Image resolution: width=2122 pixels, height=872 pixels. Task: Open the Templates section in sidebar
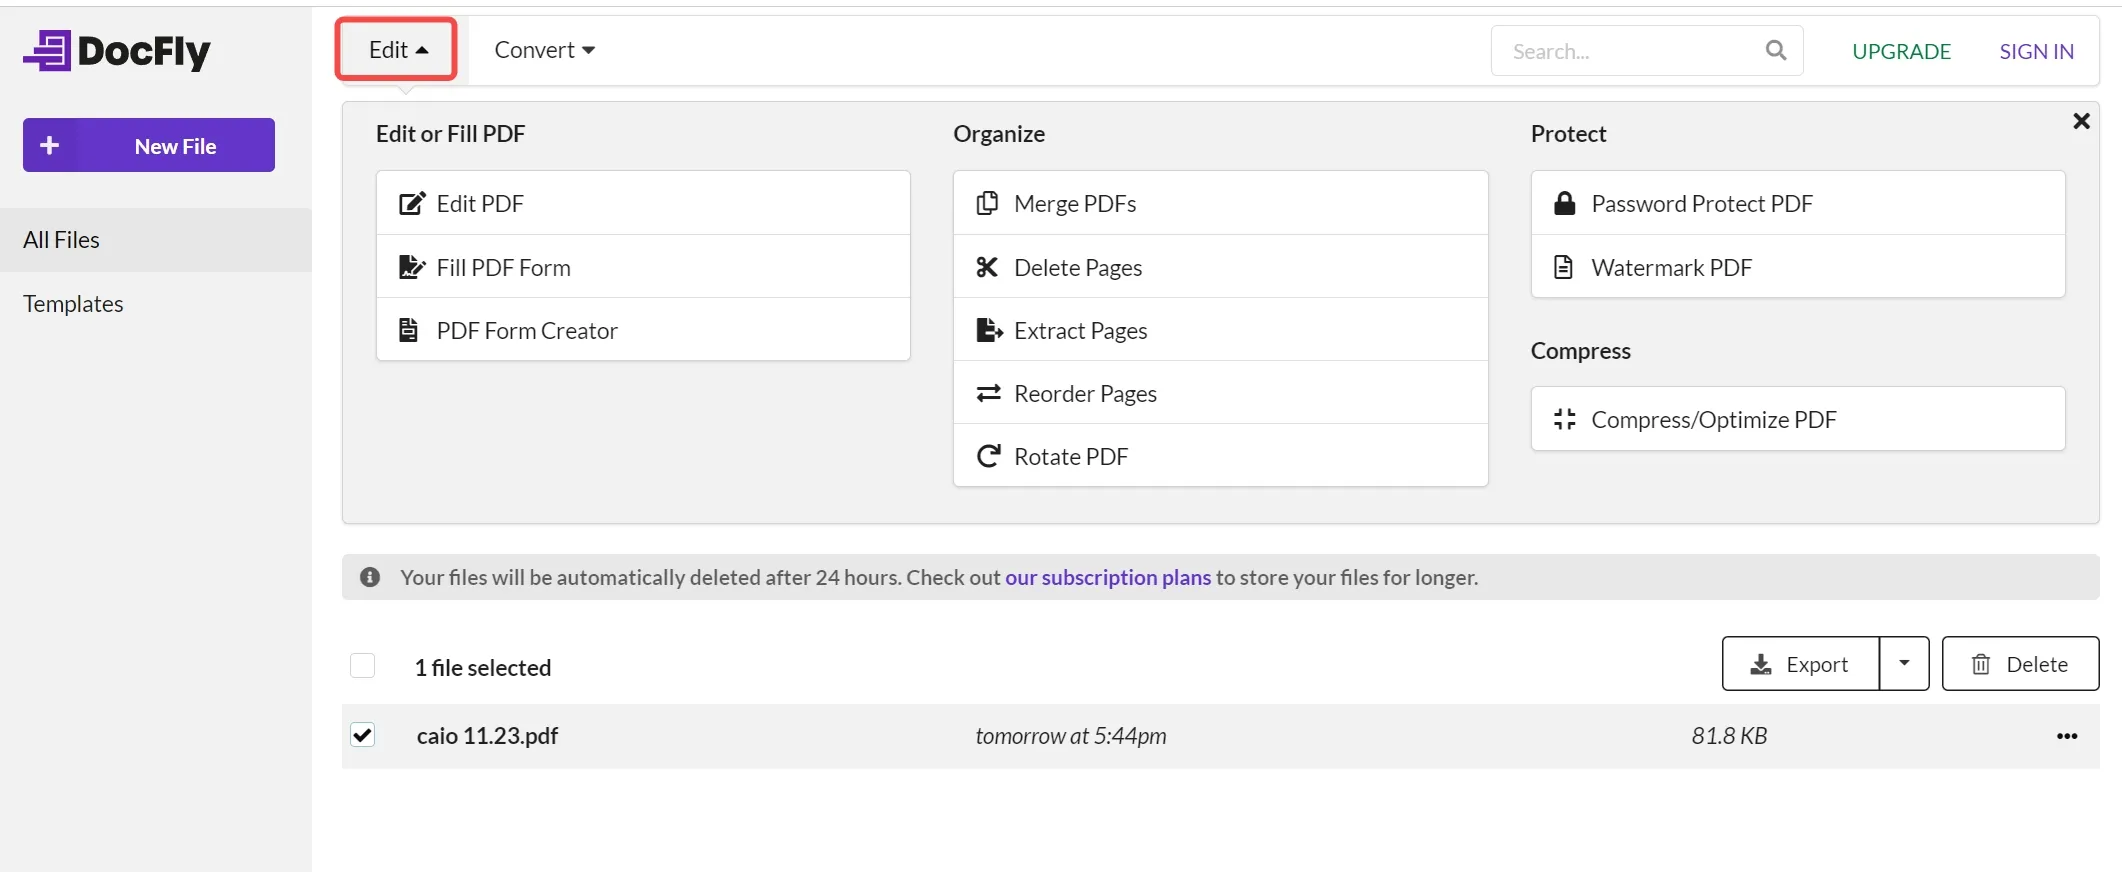coord(73,304)
